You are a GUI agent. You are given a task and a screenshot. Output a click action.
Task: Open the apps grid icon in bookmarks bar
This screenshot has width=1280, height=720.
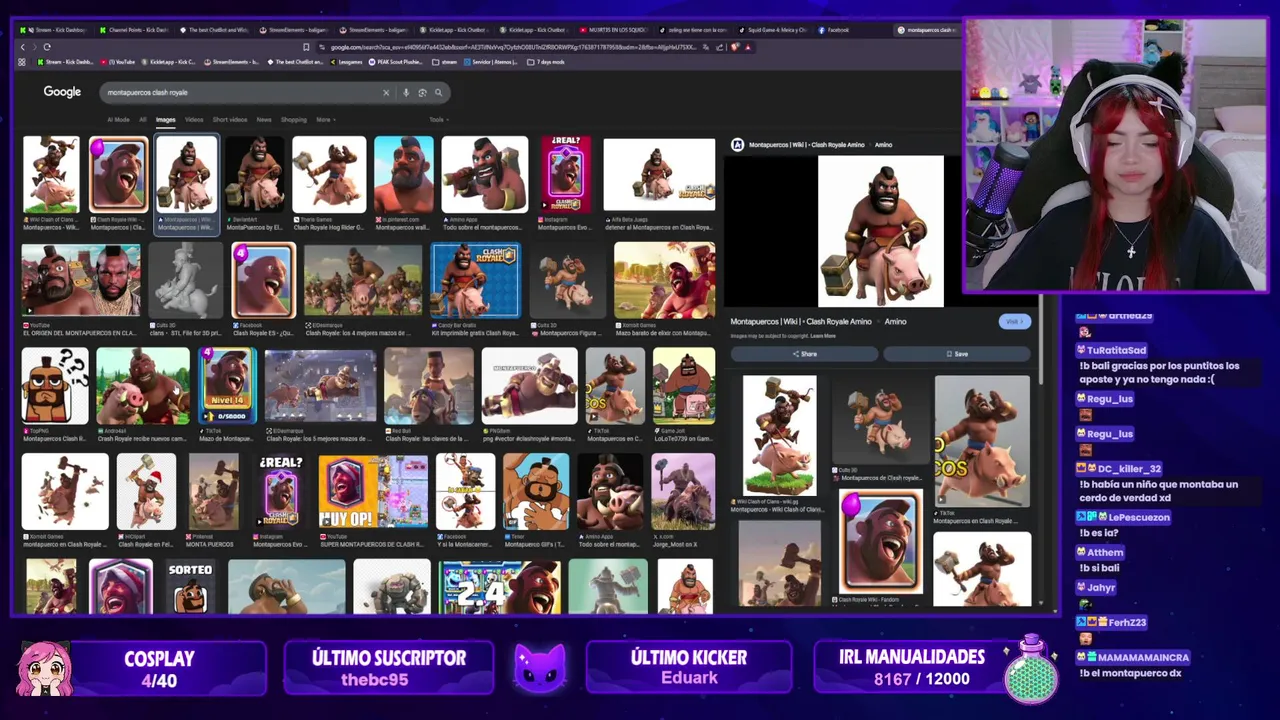pos(22,62)
